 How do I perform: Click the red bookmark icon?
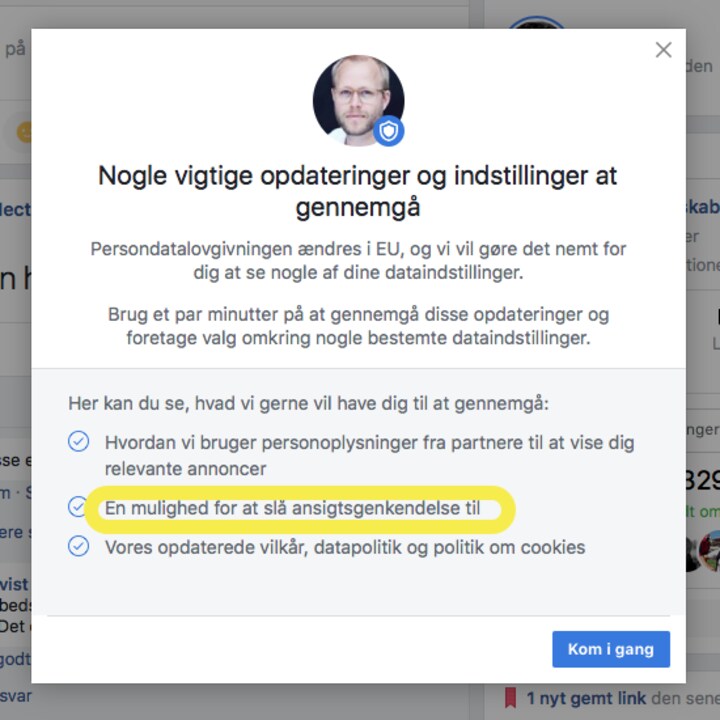point(510,698)
